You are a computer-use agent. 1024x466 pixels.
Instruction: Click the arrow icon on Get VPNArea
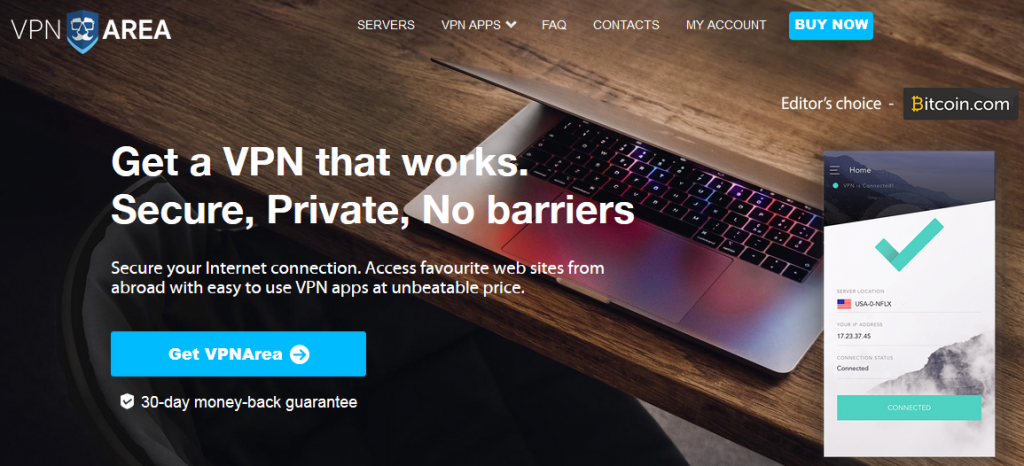[299, 354]
